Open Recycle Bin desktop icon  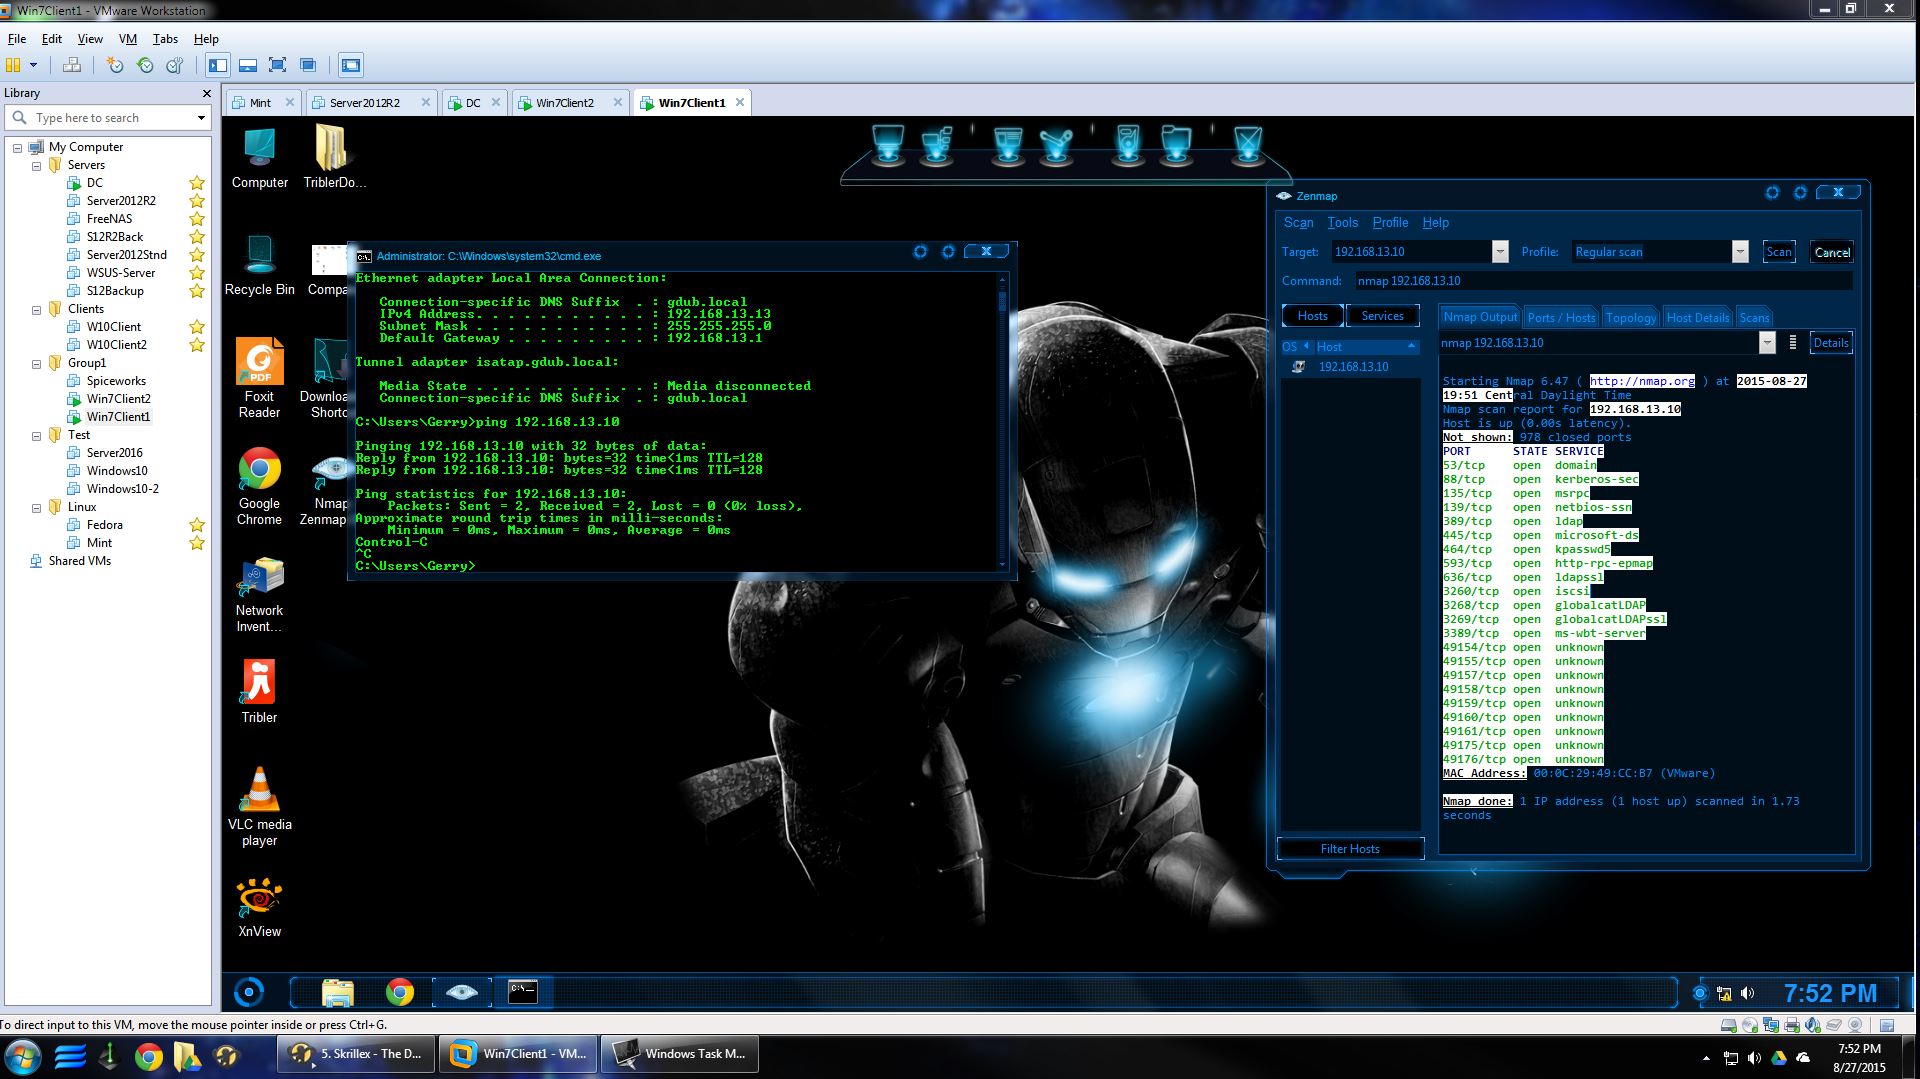259,265
